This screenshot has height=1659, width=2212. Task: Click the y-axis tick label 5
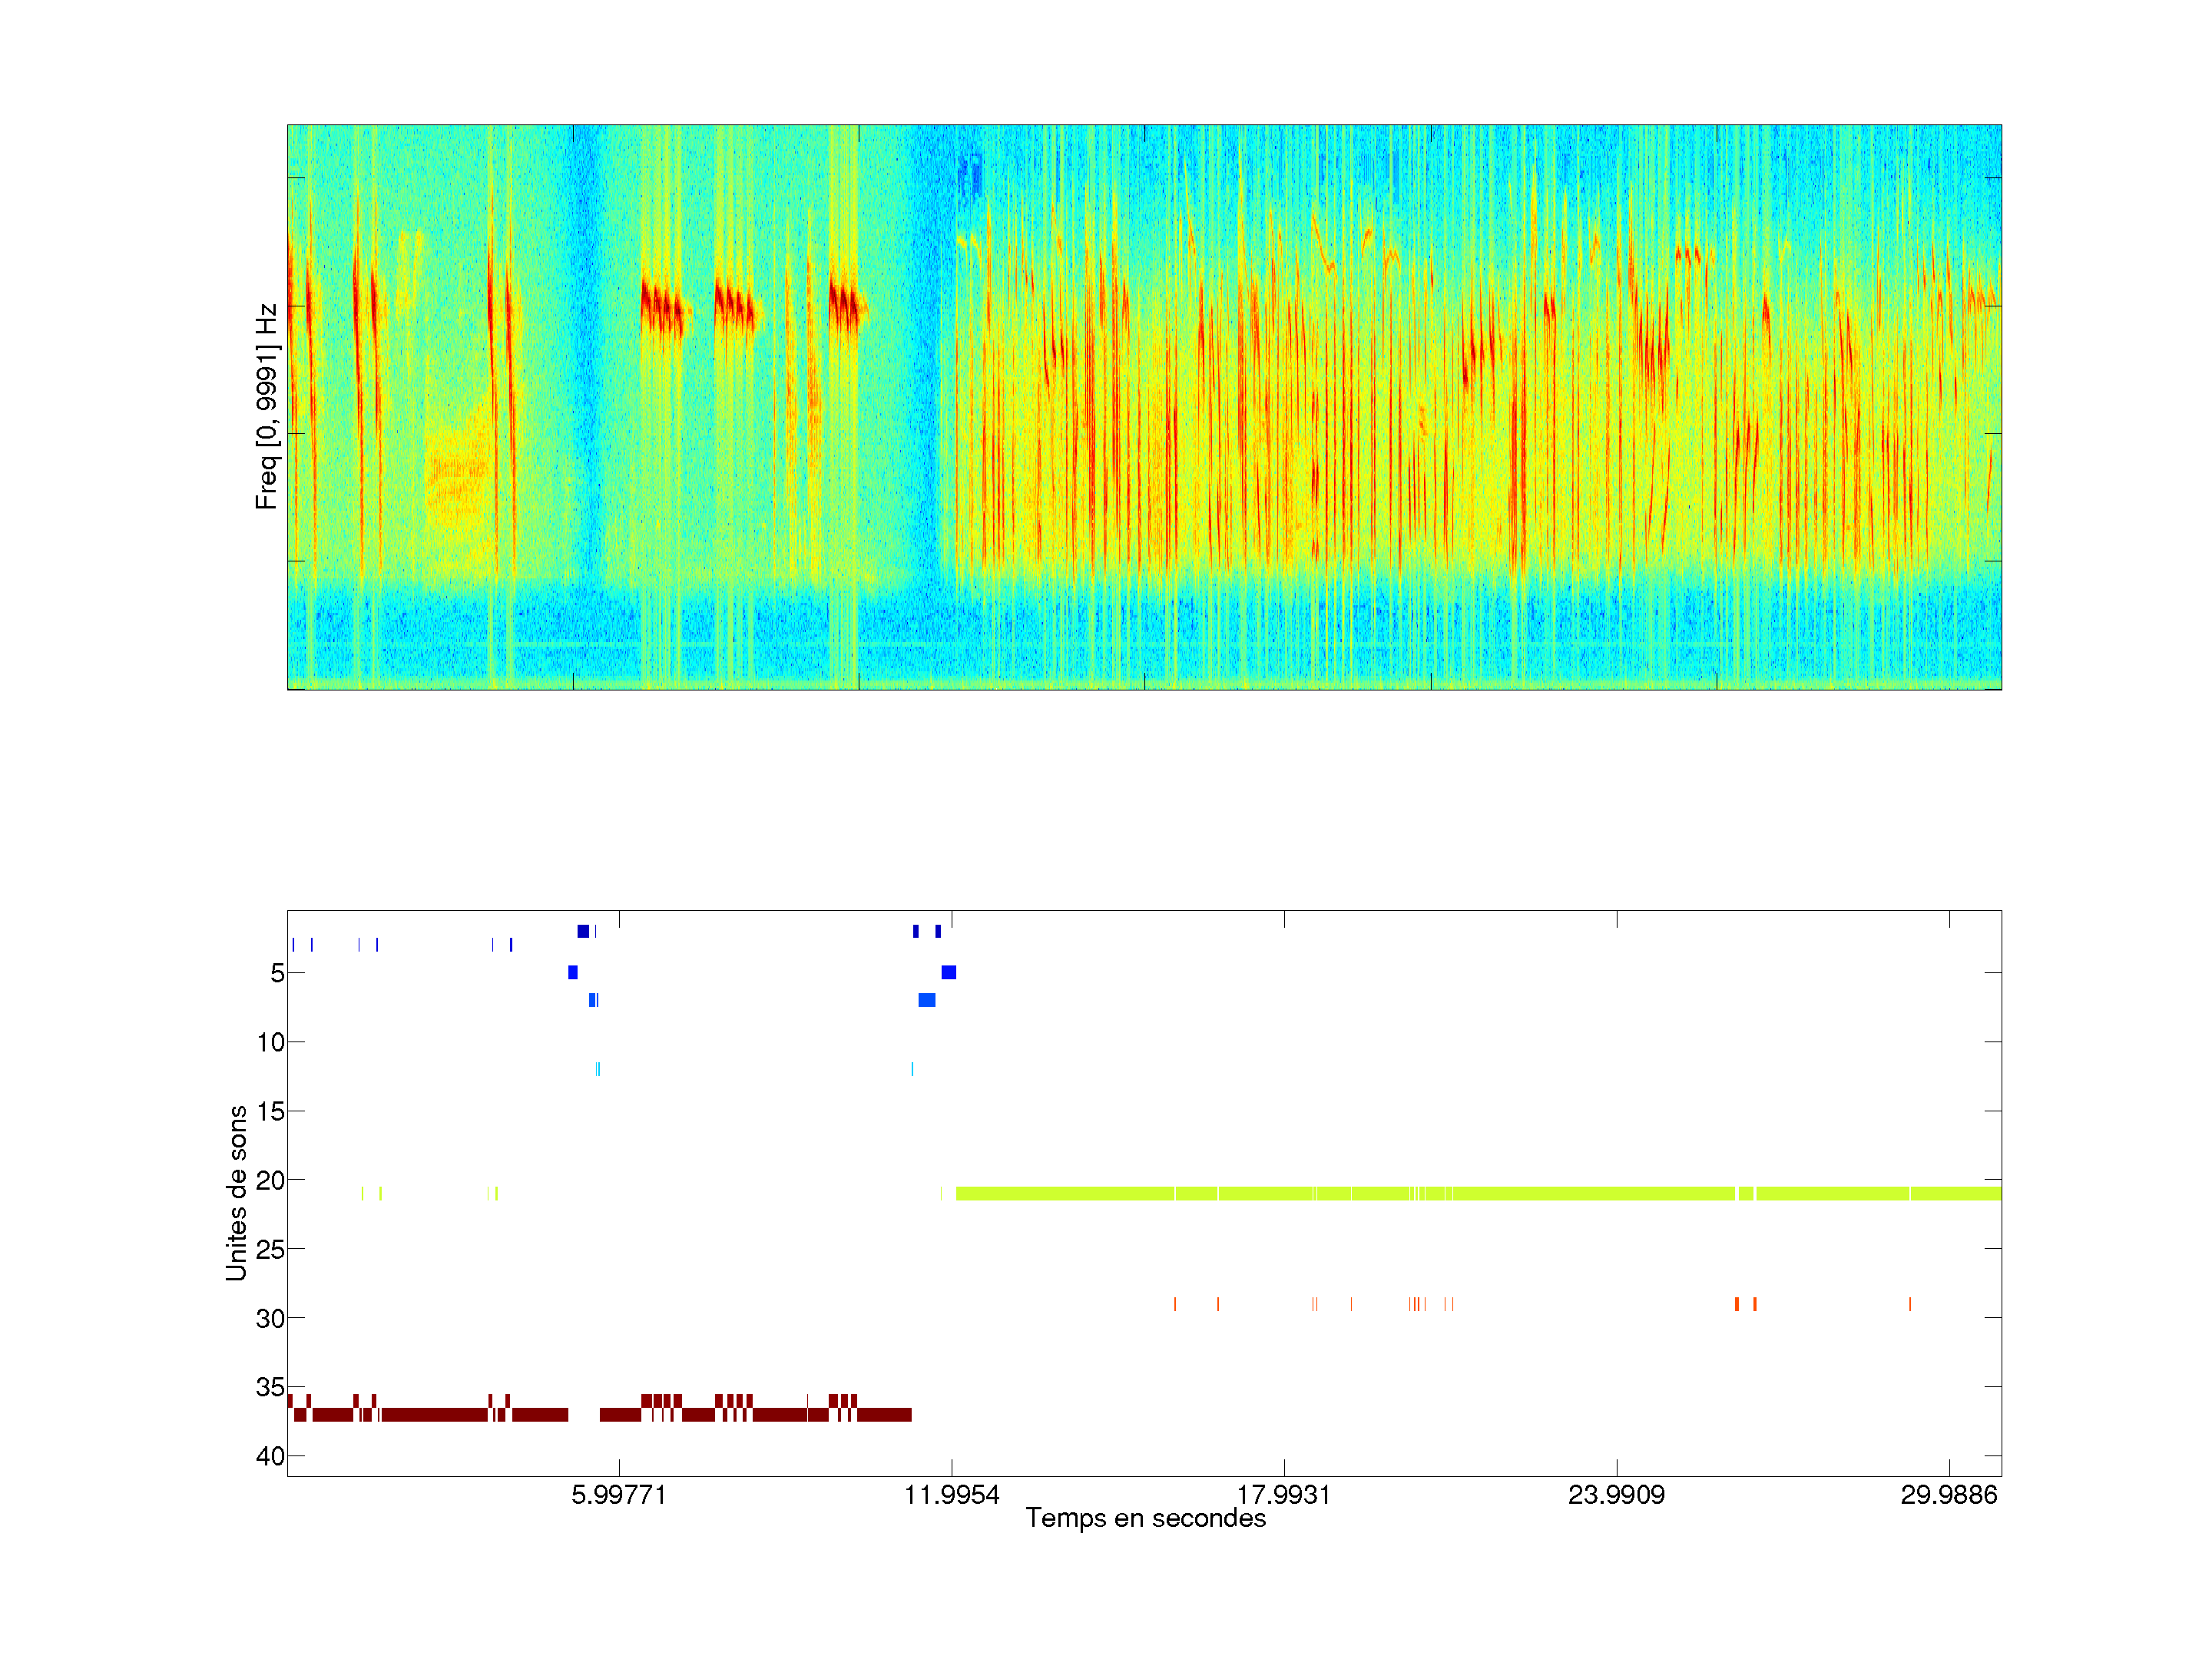(x=277, y=973)
